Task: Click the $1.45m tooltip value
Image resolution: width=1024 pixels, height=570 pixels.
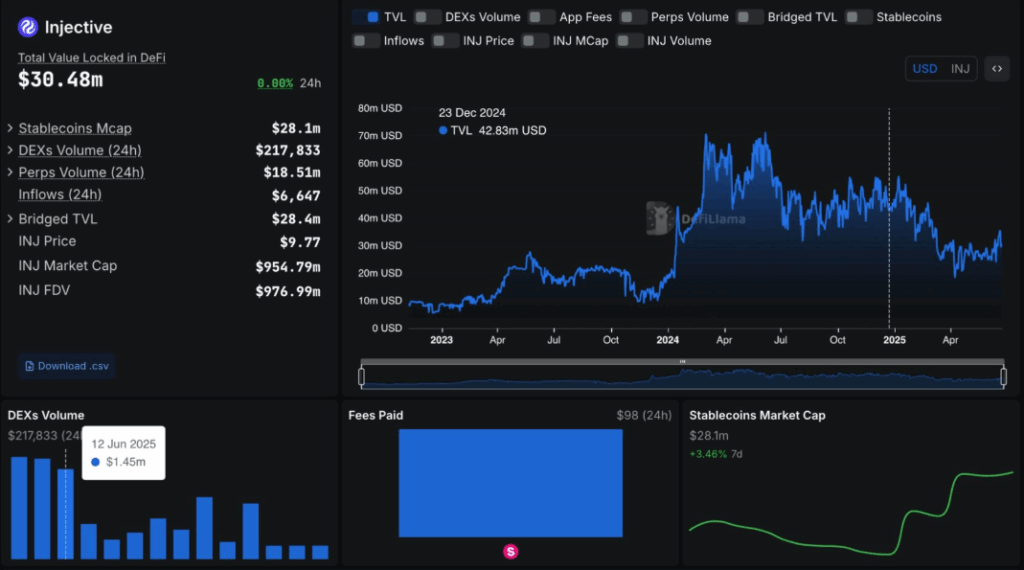Action: click(x=125, y=462)
